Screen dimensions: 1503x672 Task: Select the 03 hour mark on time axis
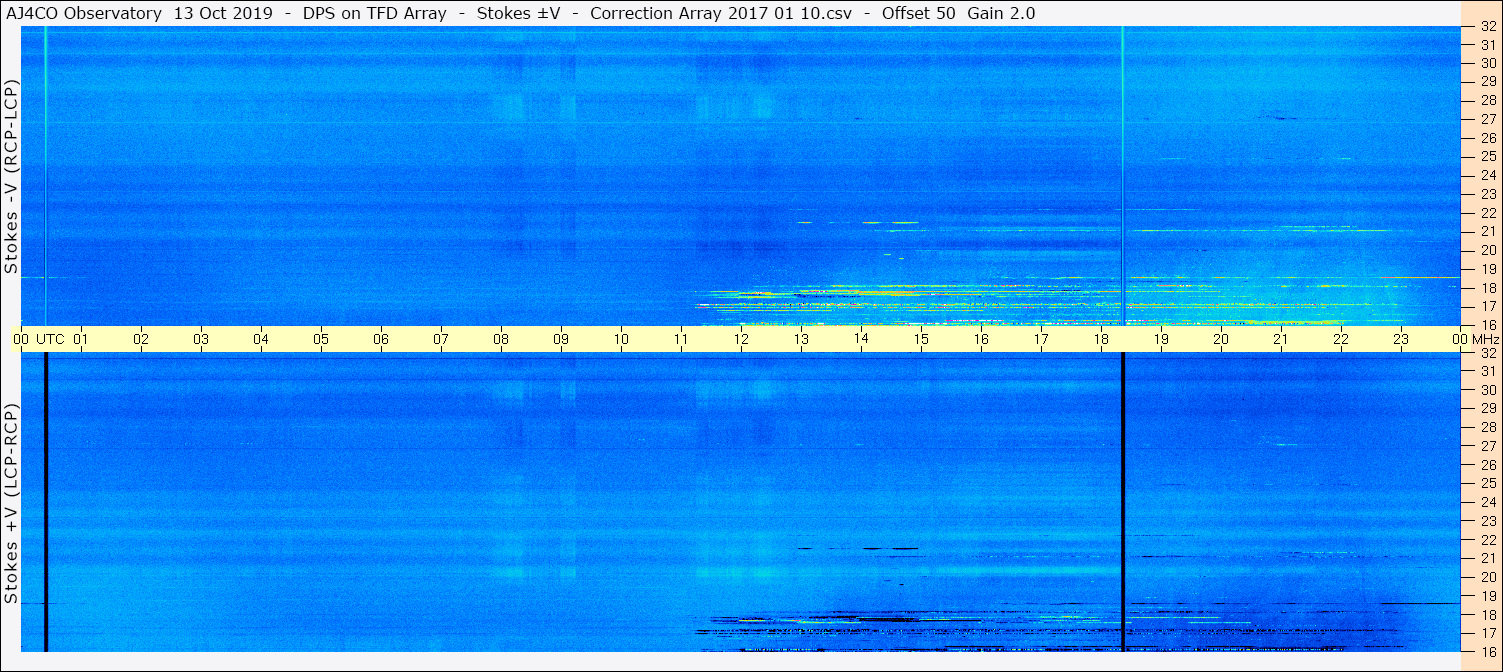tap(201, 339)
